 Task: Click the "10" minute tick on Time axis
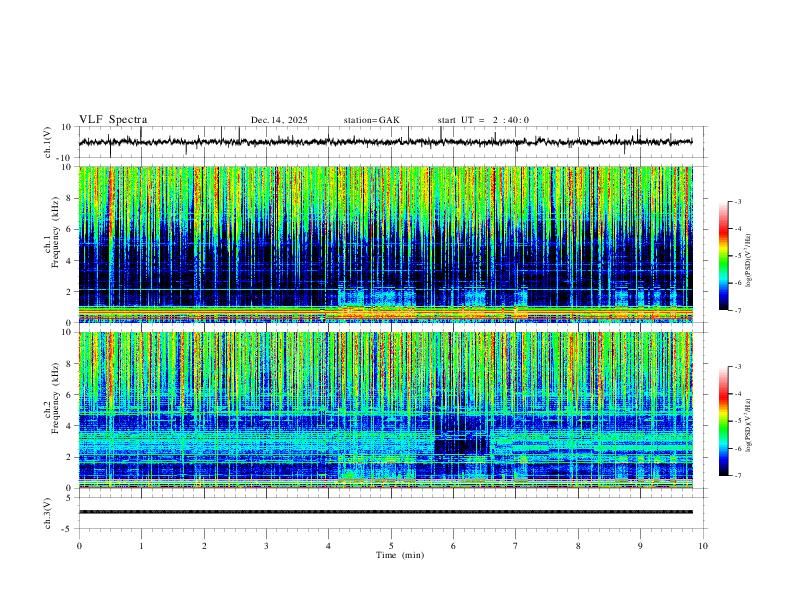coord(703,546)
